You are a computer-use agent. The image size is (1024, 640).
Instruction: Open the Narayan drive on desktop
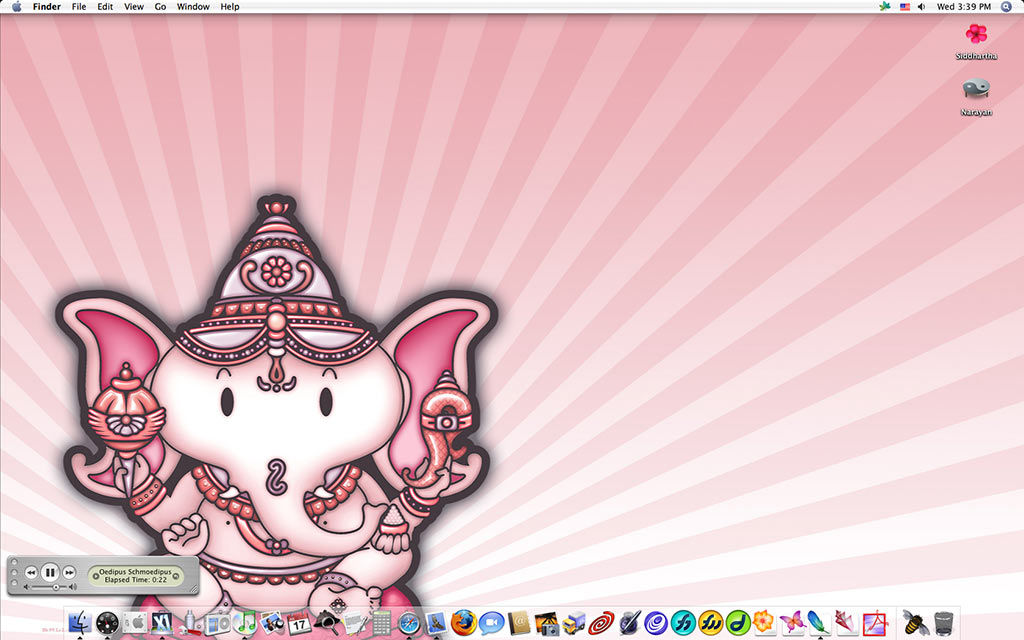976,94
